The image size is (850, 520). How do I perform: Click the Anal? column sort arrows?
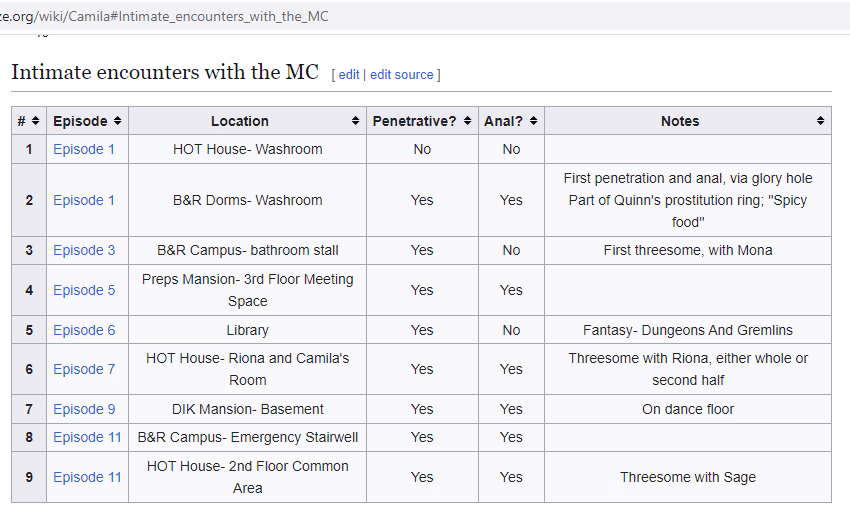point(533,121)
